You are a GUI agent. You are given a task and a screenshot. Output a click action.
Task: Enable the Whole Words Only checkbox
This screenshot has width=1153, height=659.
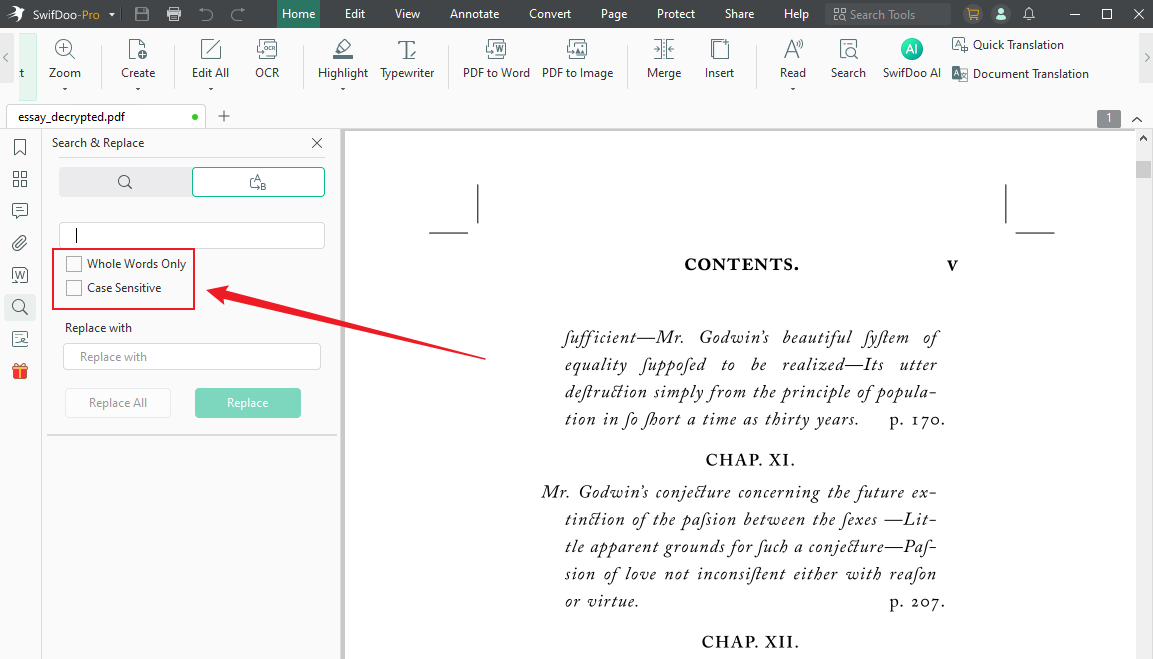73,263
